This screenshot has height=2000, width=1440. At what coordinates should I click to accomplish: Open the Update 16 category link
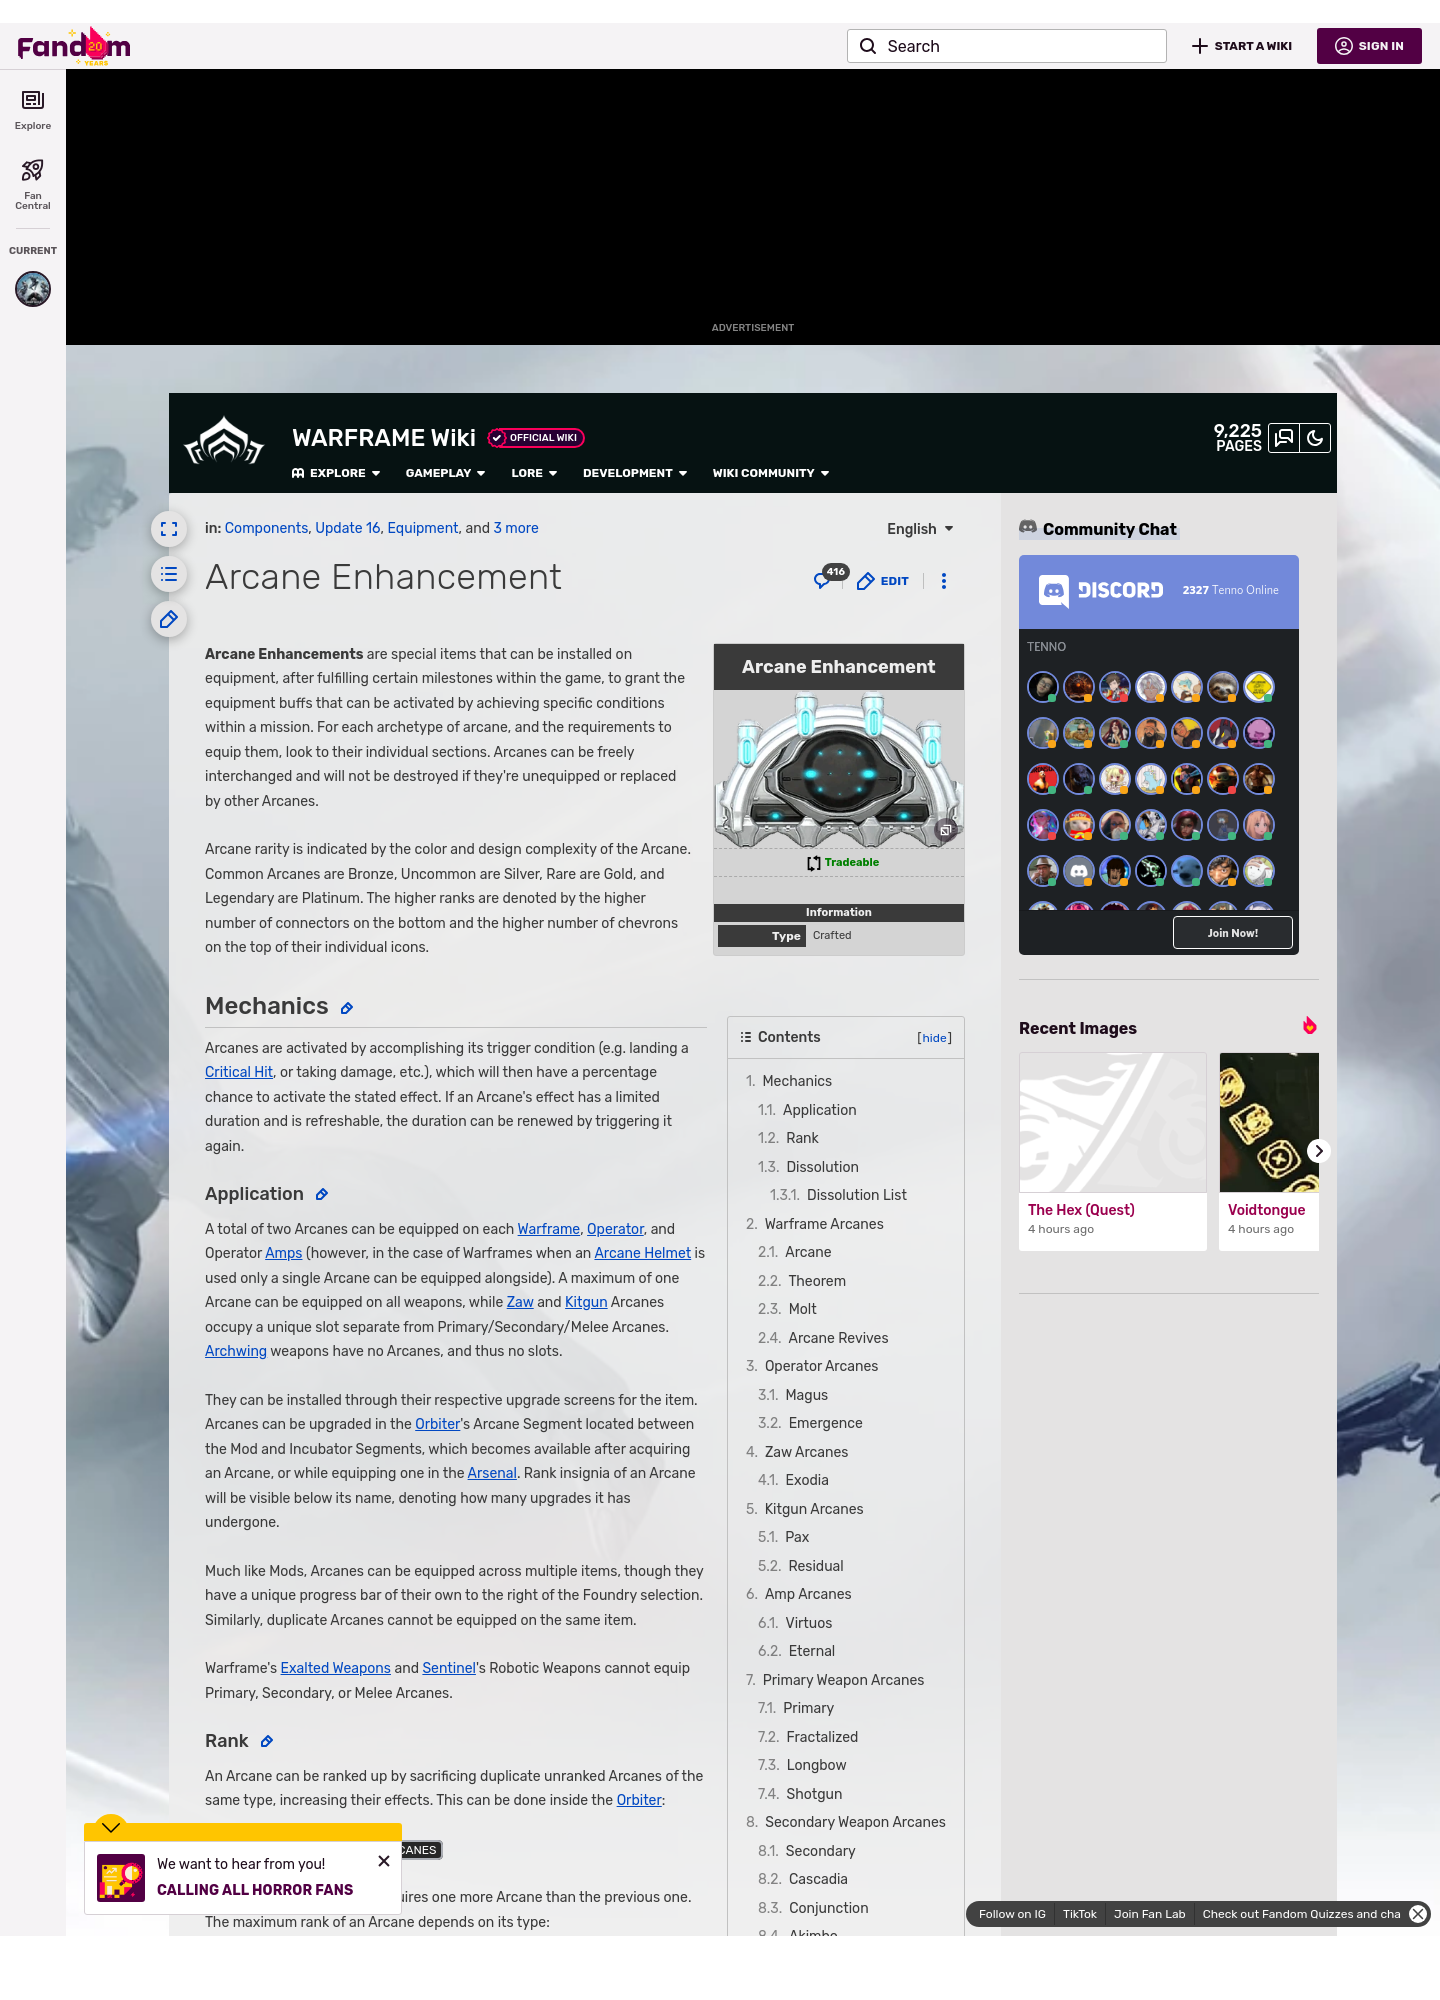(x=348, y=528)
